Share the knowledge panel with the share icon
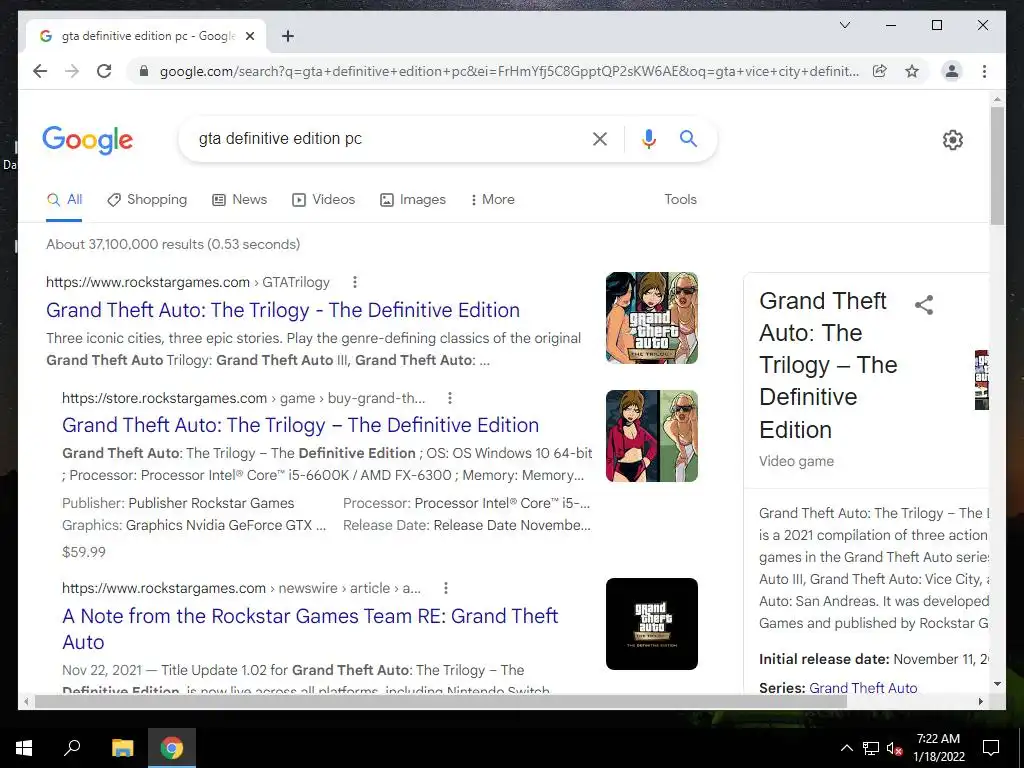 coord(923,304)
